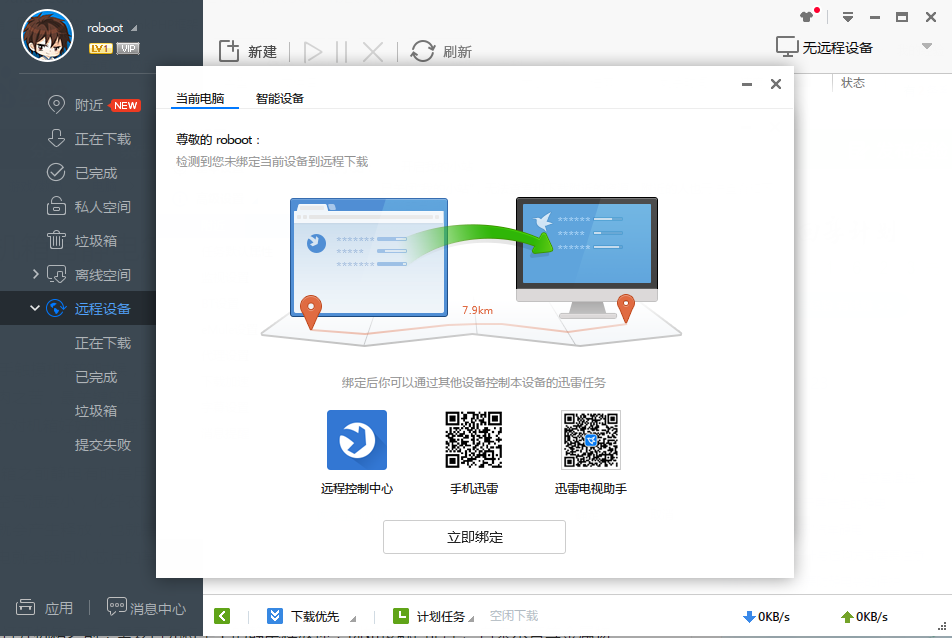Close the binding dialog
Image resolution: width=952 pixels, height=638 pixels.
pyautogui.click(x=776, y=84)
